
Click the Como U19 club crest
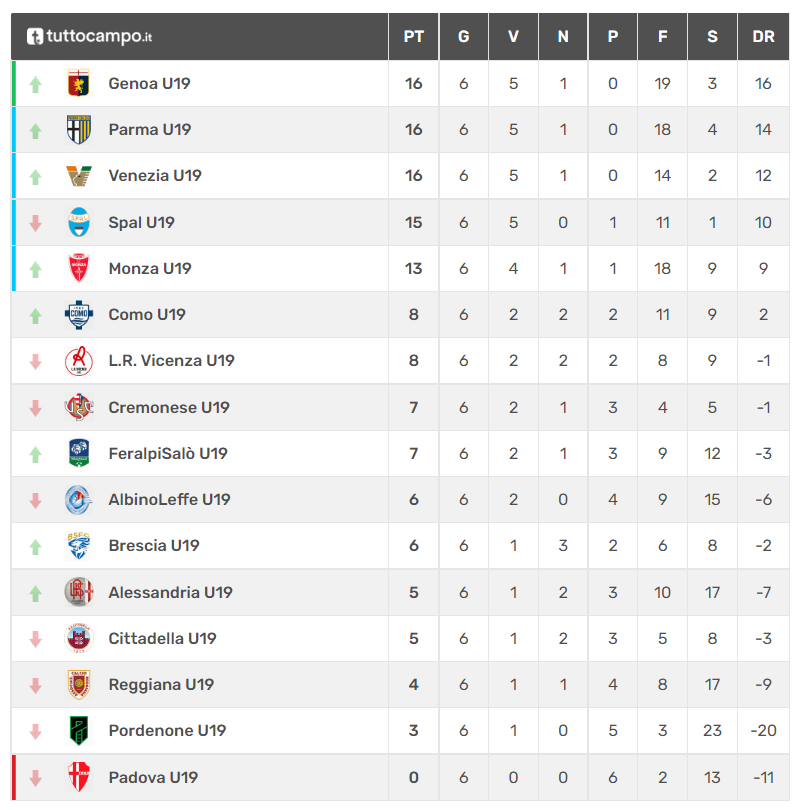coord(79,314)
